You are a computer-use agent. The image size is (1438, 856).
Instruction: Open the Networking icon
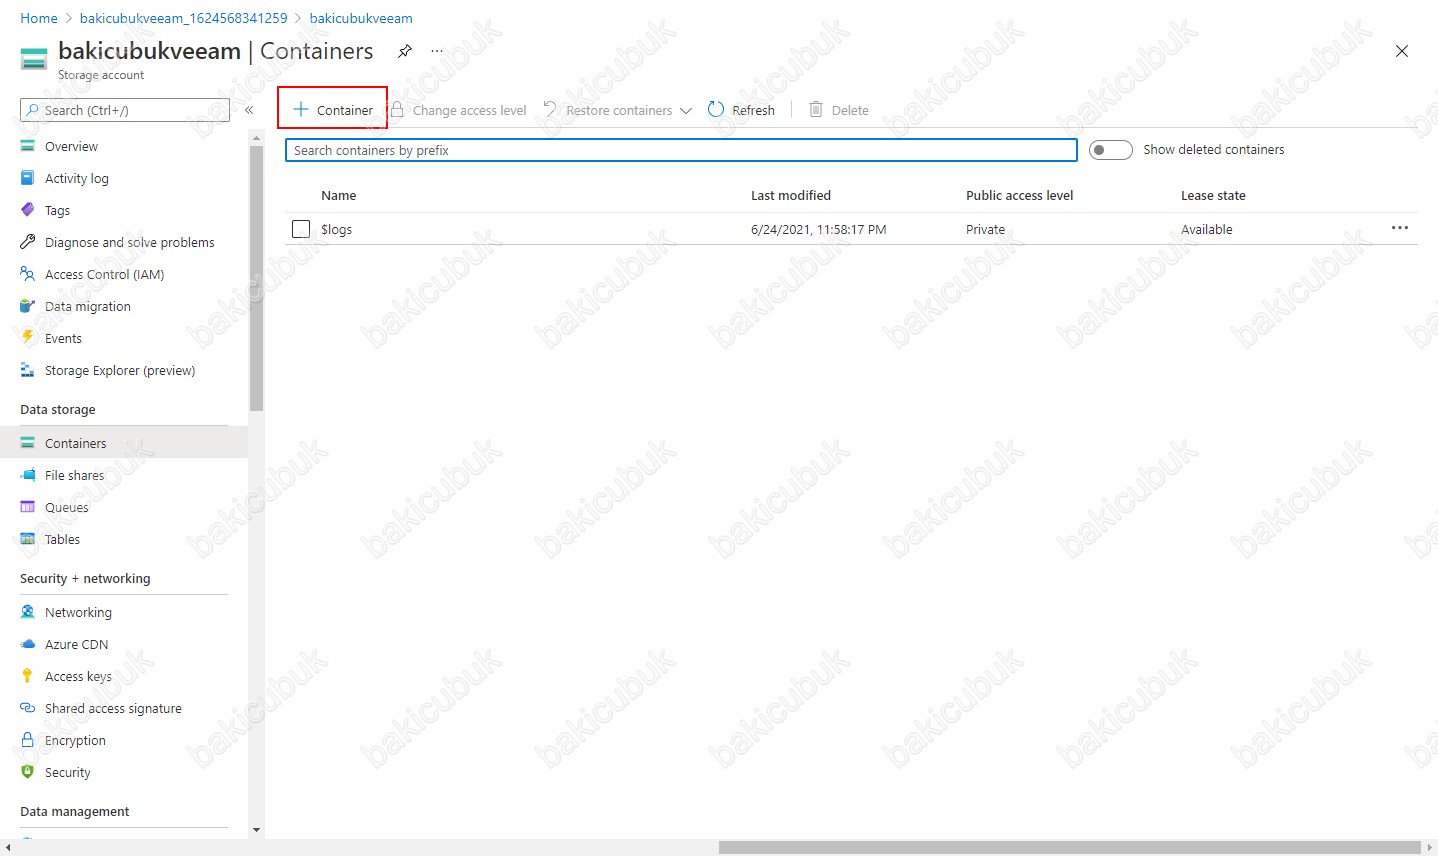pyautogui.click(x=28, y=612)
